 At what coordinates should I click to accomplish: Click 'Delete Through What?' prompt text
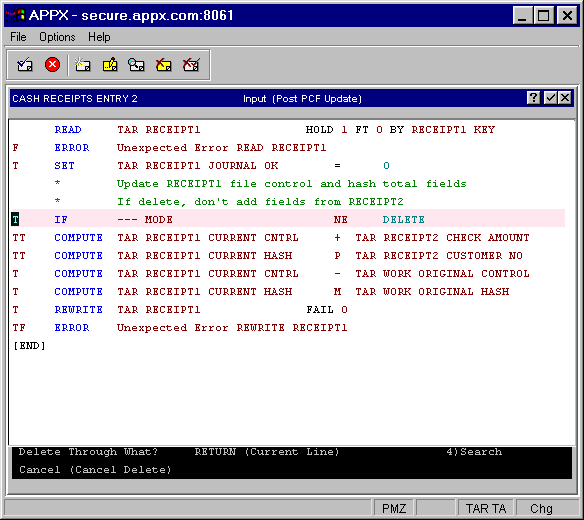[88, 452]
